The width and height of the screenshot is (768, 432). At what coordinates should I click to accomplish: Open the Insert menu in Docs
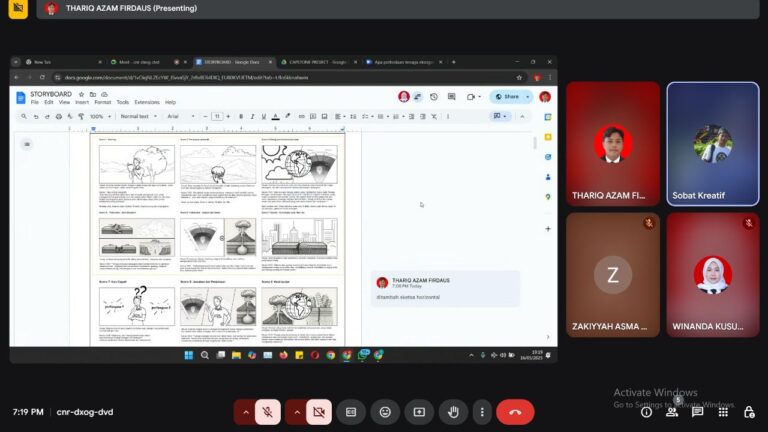point(82,102)
